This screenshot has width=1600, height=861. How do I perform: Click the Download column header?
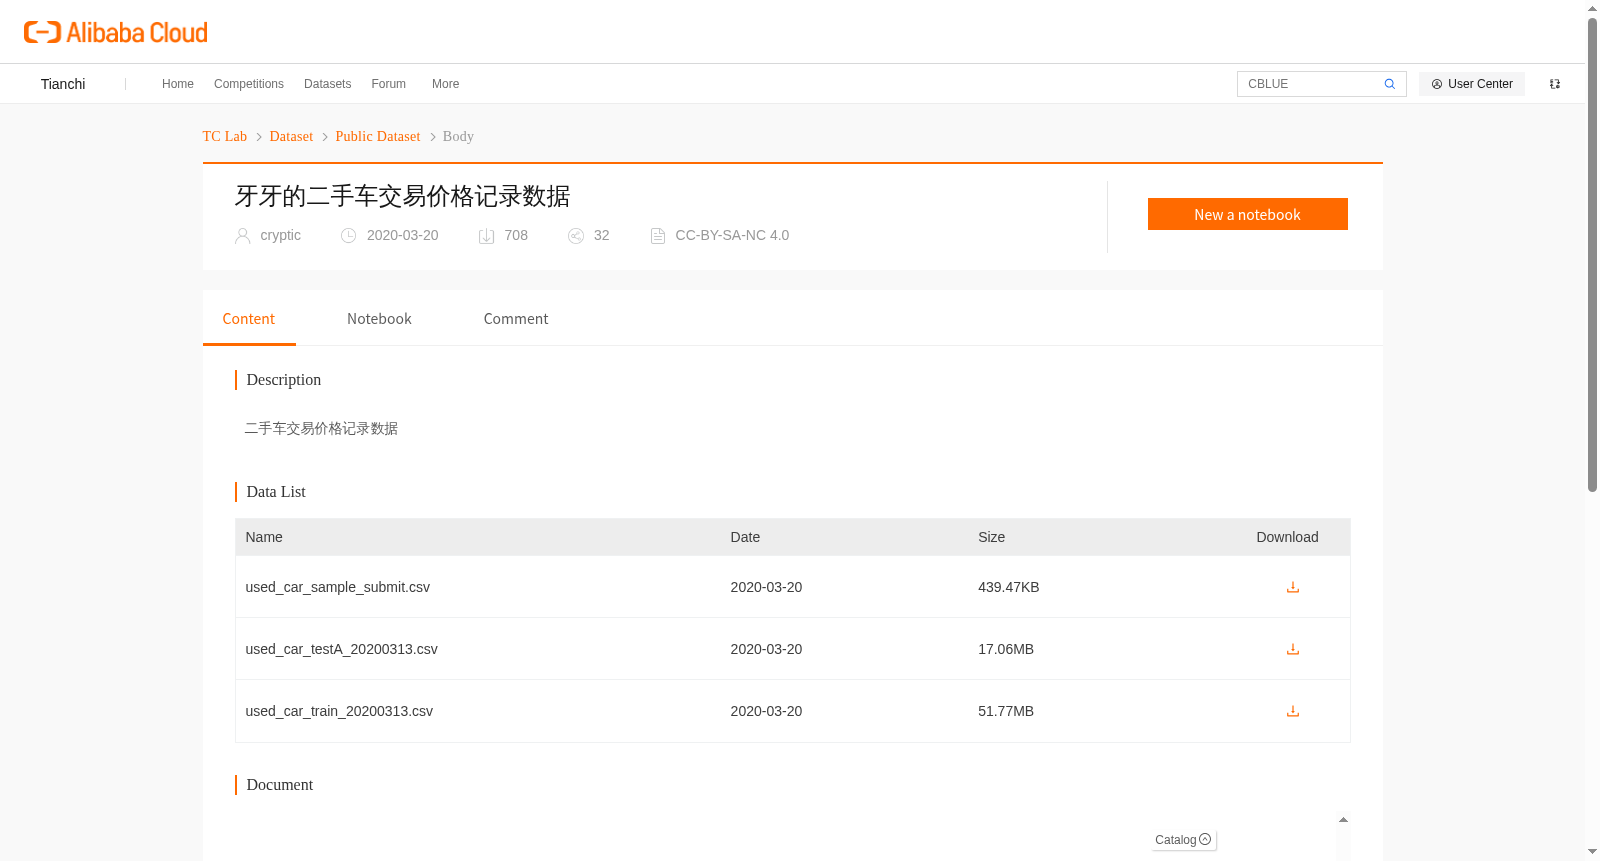[1287, 537]
